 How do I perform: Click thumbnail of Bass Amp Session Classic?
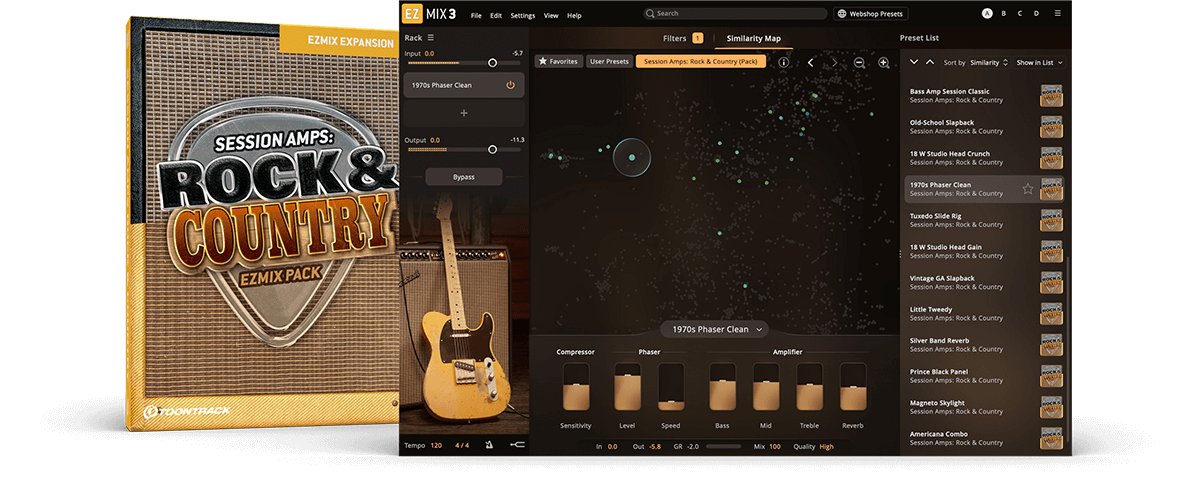(1051, 96)
